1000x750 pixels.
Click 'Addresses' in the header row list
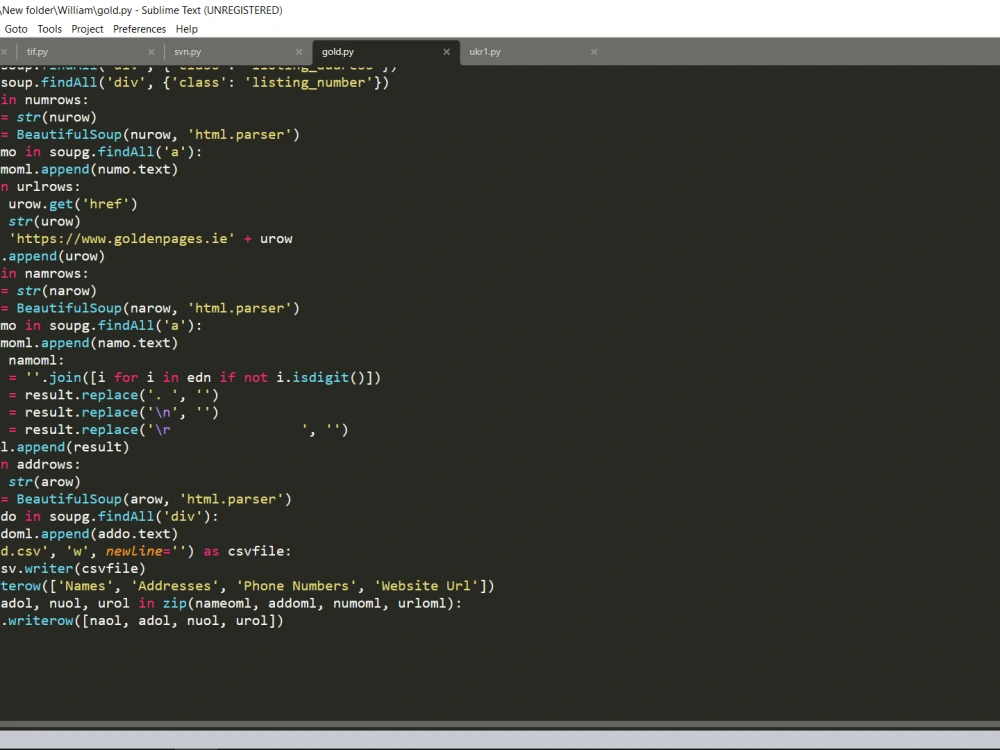(174, 585)
